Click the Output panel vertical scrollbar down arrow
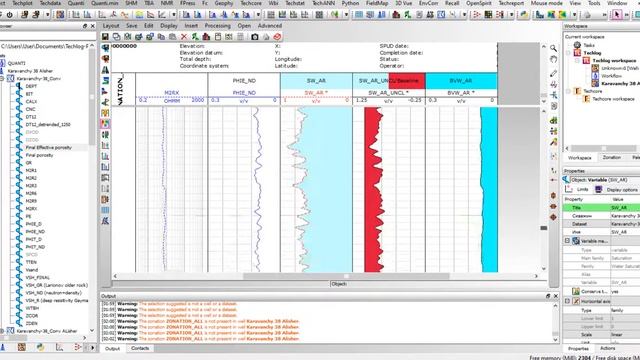The image size is (640, 360). click(x=556, y=339)
